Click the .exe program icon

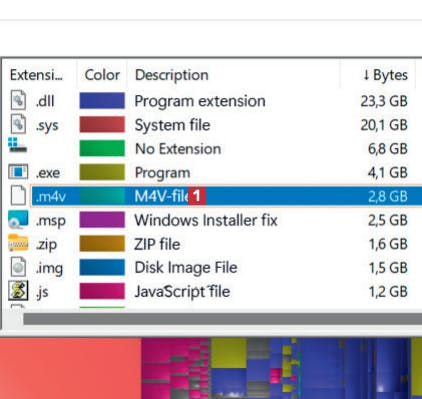[x=18, y=172]
